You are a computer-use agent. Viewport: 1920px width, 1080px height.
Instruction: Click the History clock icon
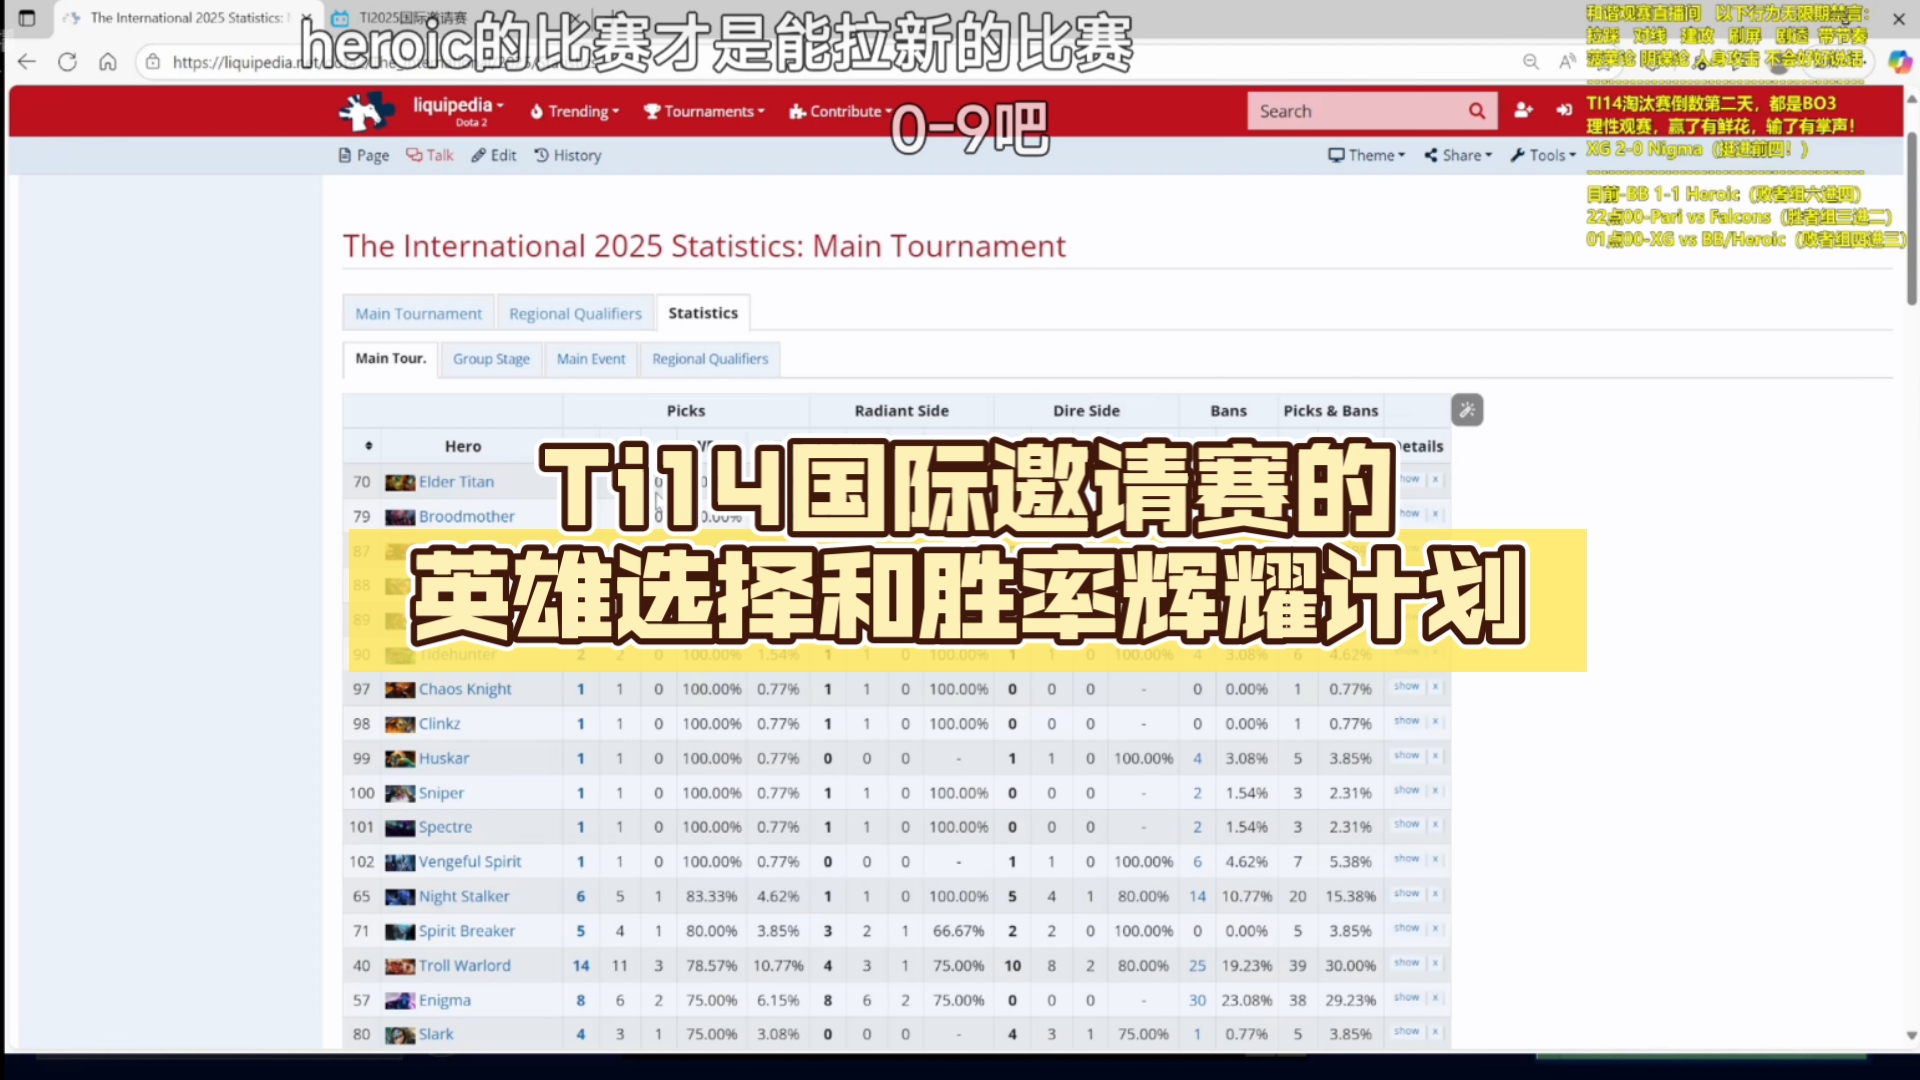click(541, 155)
